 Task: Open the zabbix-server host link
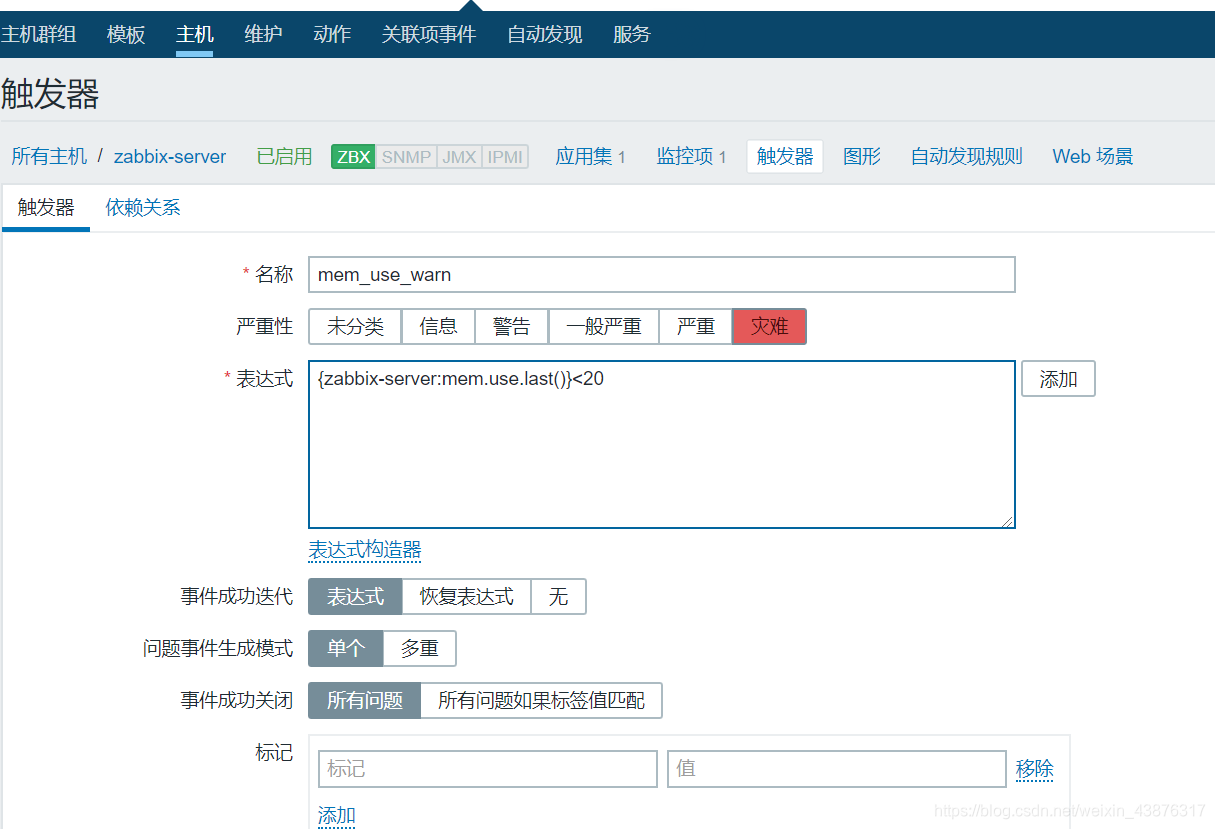click(170, 156)
